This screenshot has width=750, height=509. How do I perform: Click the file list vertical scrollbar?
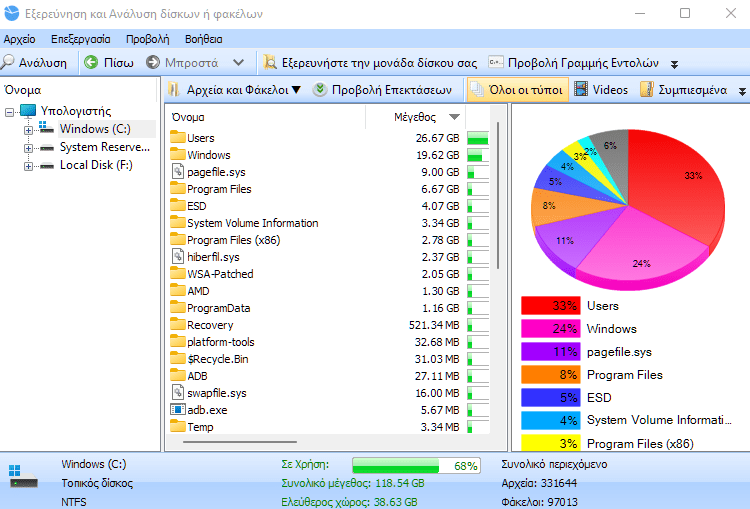(498, 195)
